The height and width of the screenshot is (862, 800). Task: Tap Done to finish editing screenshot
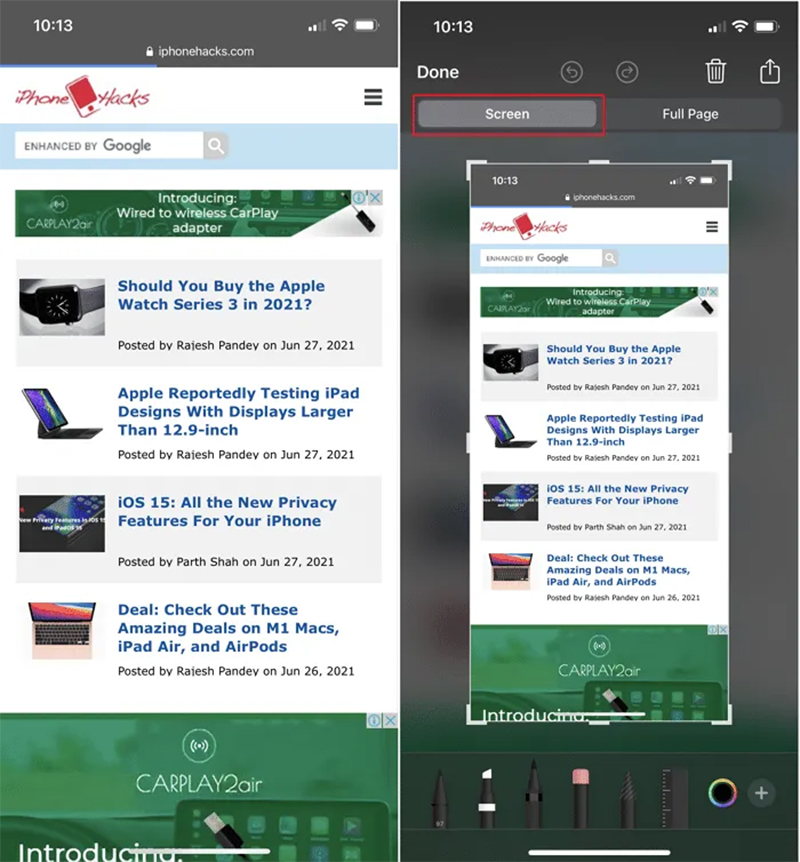pos(438,72)
